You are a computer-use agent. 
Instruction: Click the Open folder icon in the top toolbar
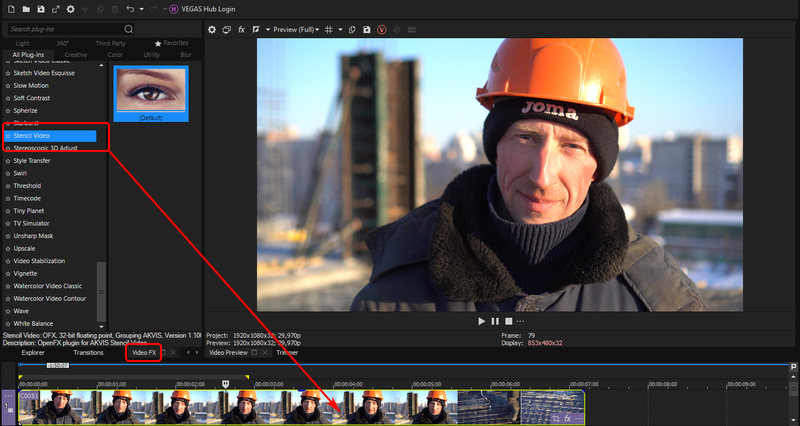[26, 9]
